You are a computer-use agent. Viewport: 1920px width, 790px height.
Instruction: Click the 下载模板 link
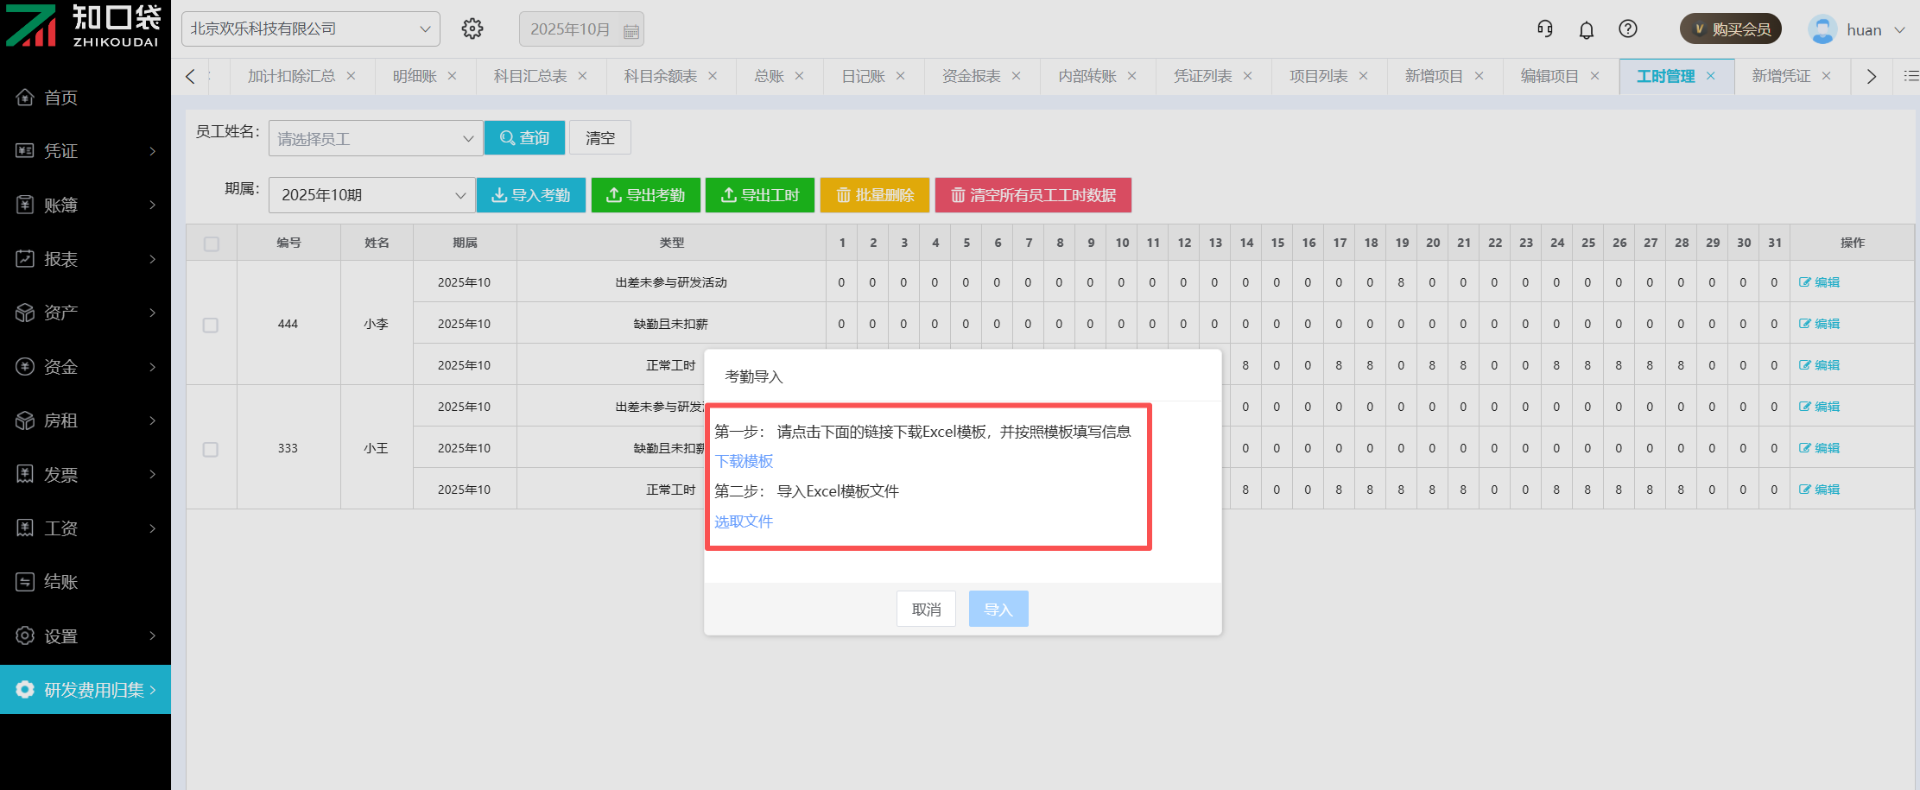coord(744,461)
